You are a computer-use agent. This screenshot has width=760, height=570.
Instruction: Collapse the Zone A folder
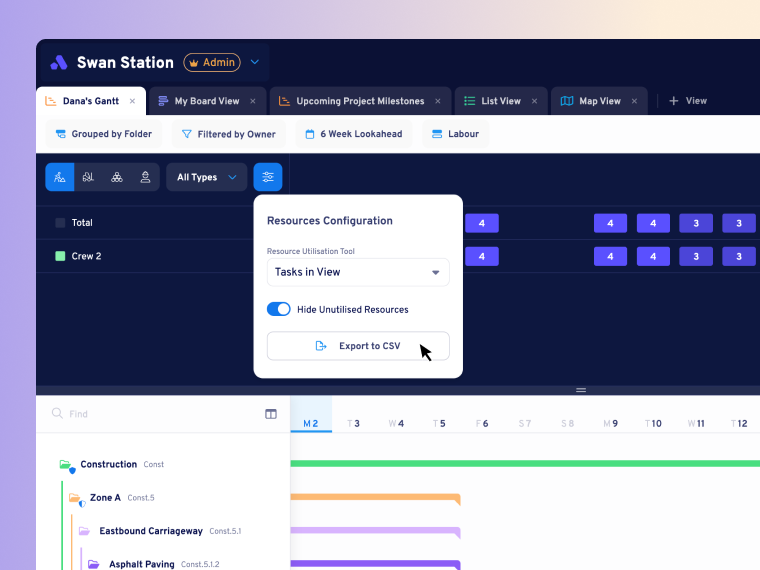tap(76, 498)
